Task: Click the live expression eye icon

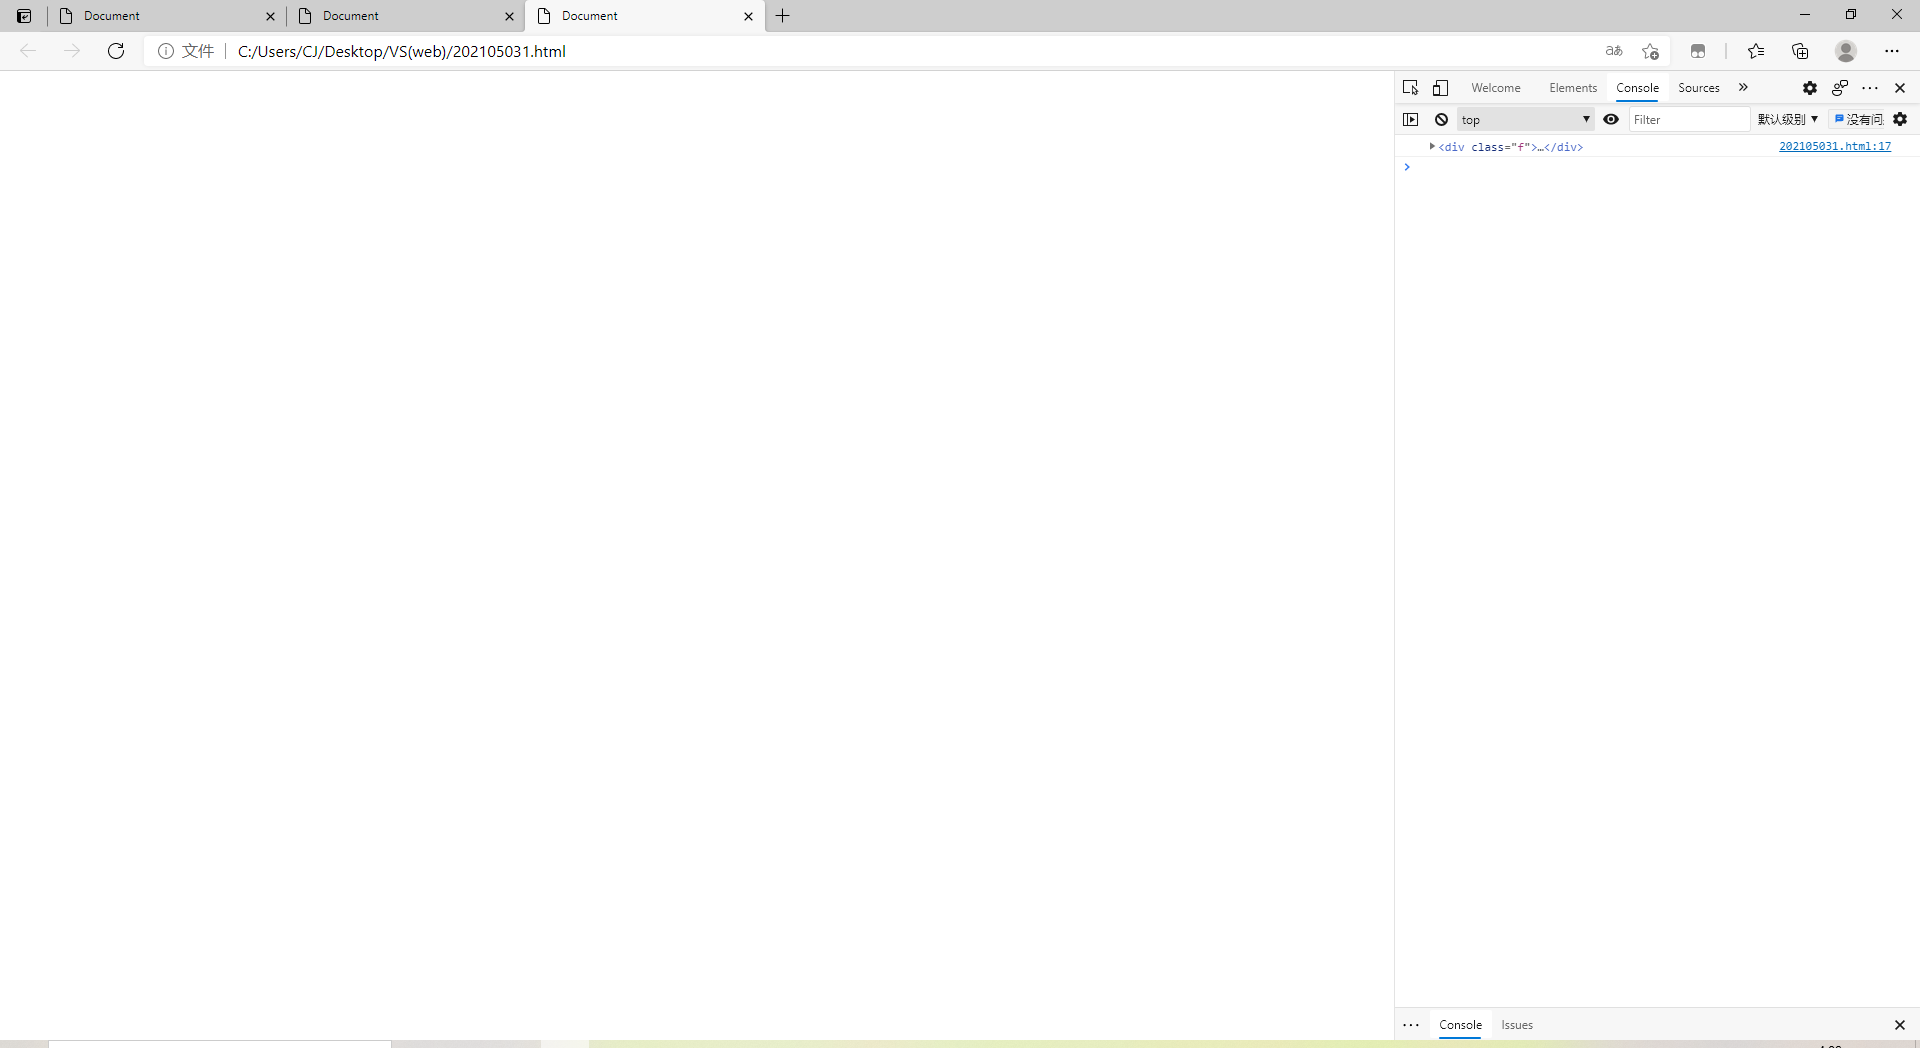Action: coord(1610,119)
